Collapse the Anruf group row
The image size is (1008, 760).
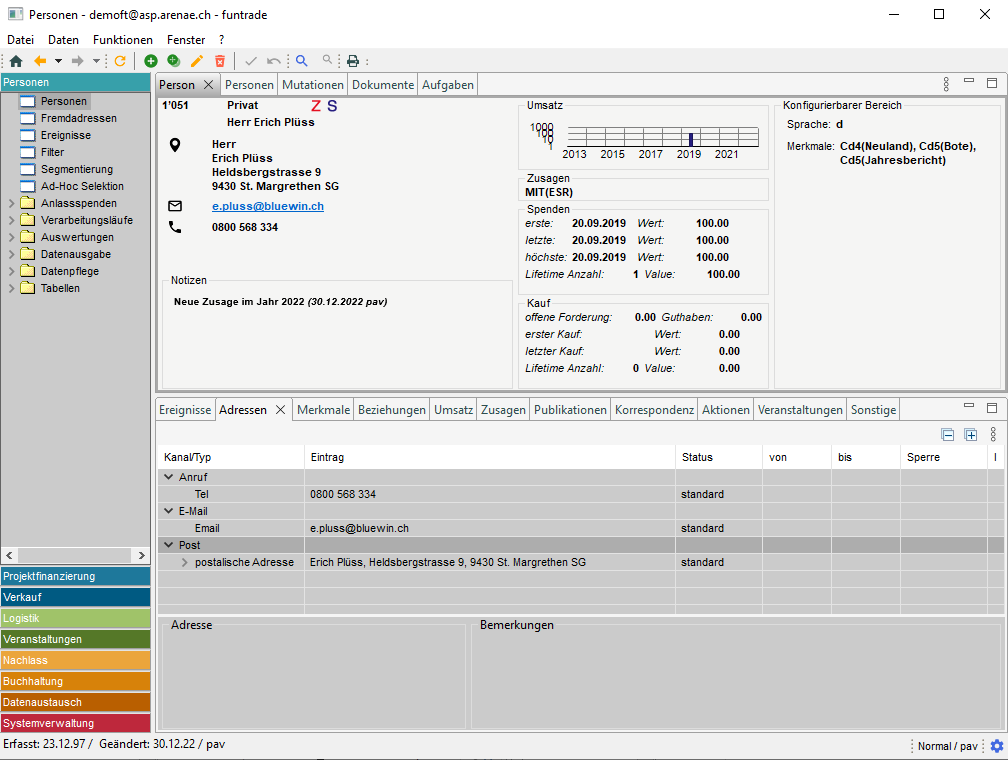[x=169, y=477]
